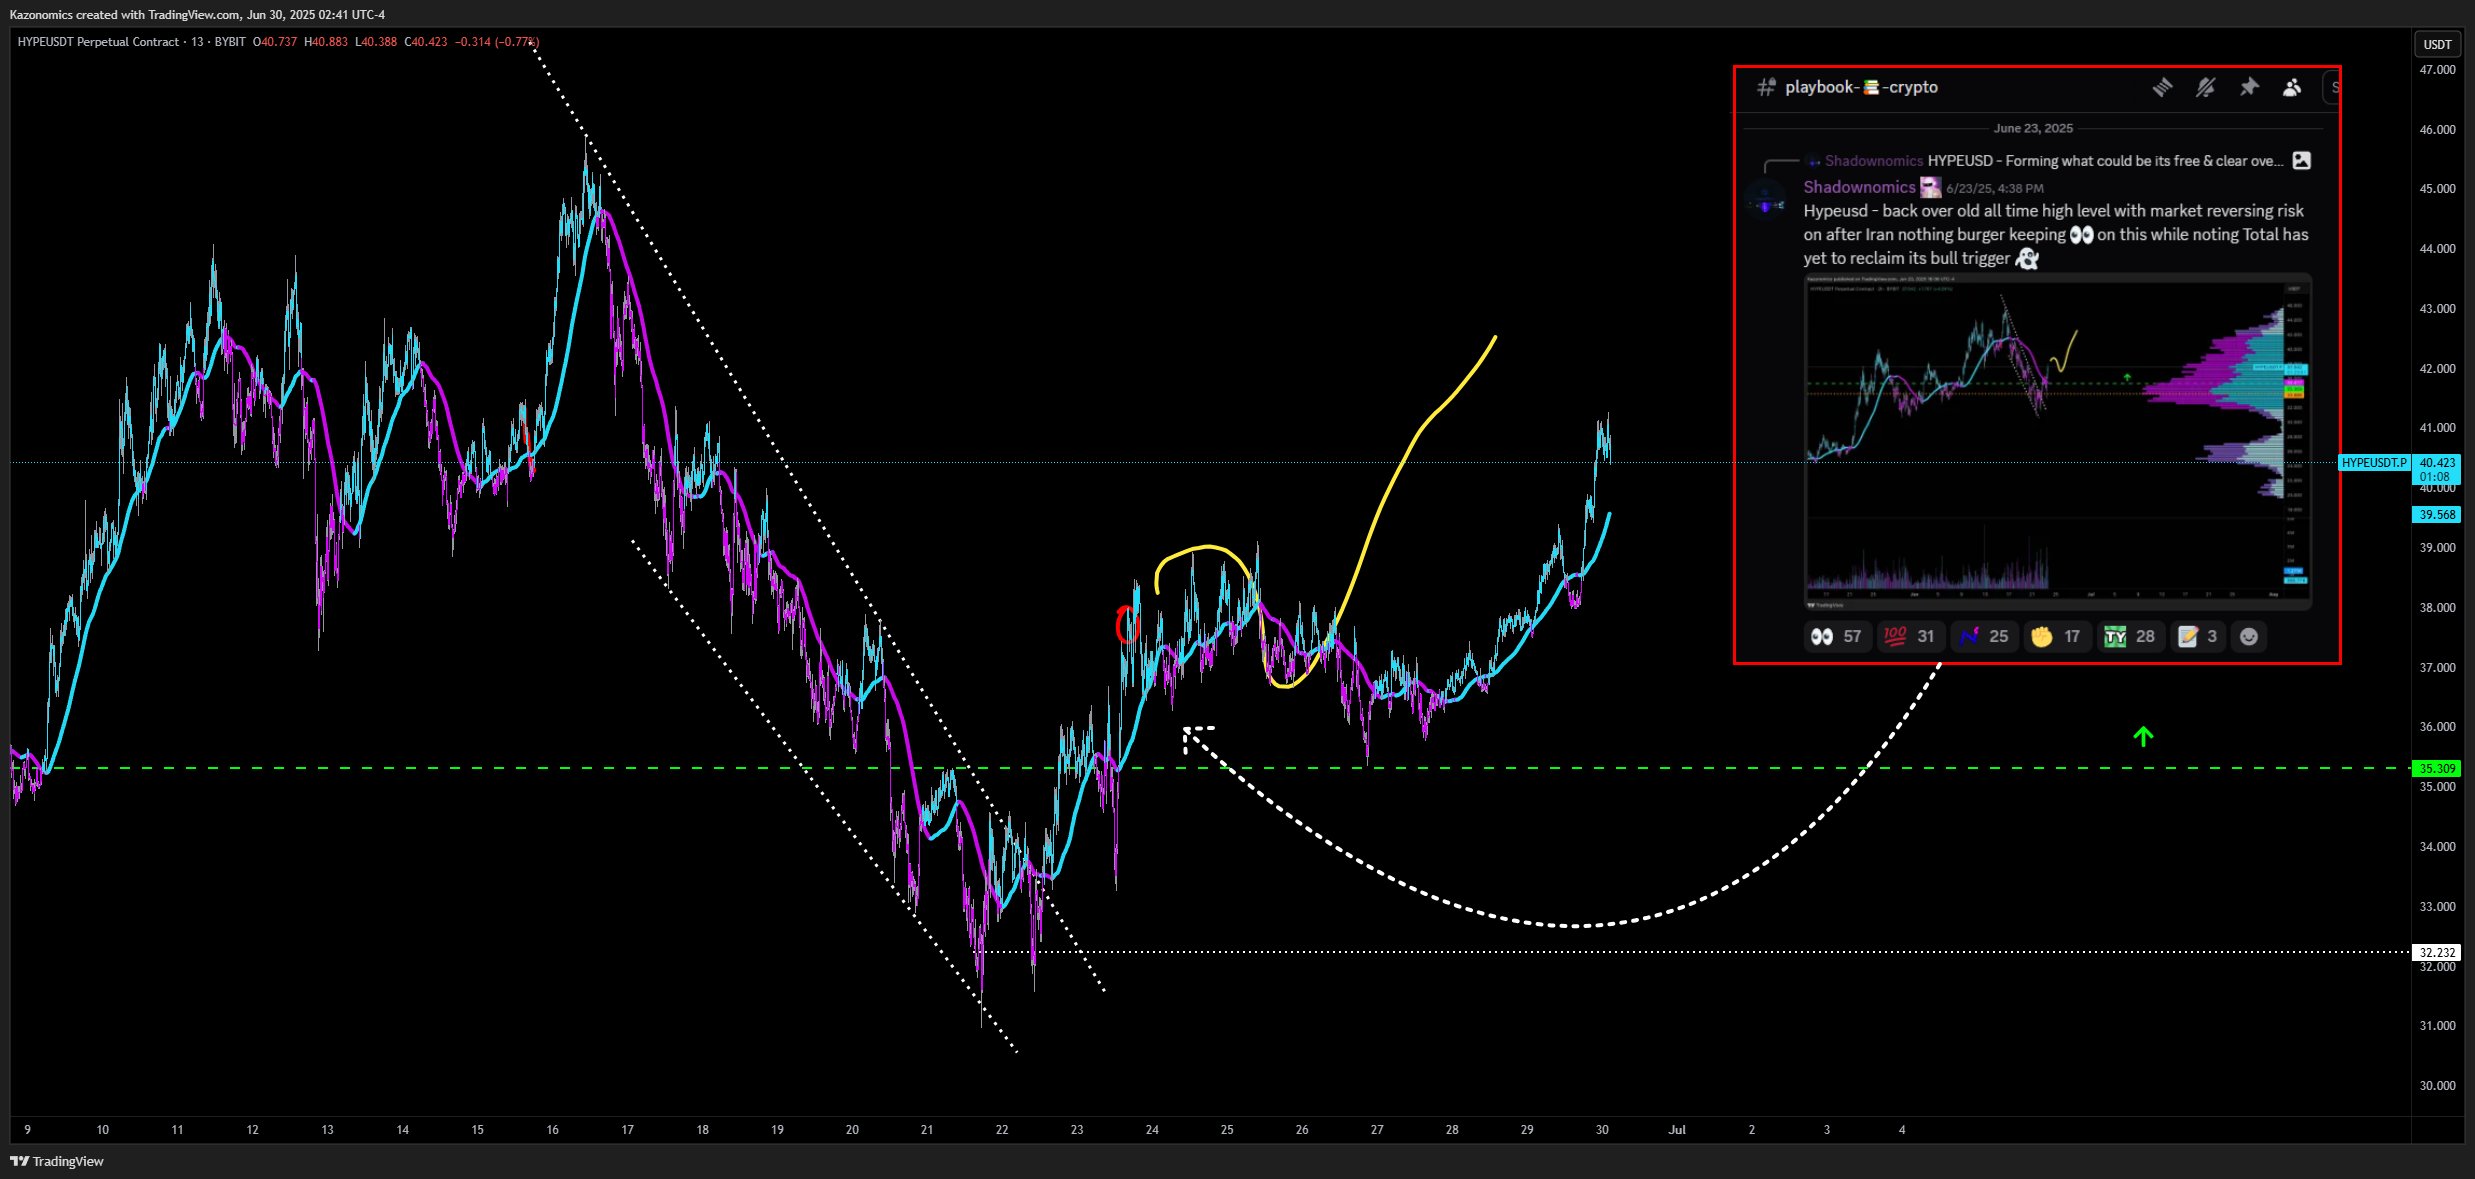
Task: Click the date 16 on the time axis
Action: pos(552,1130)
